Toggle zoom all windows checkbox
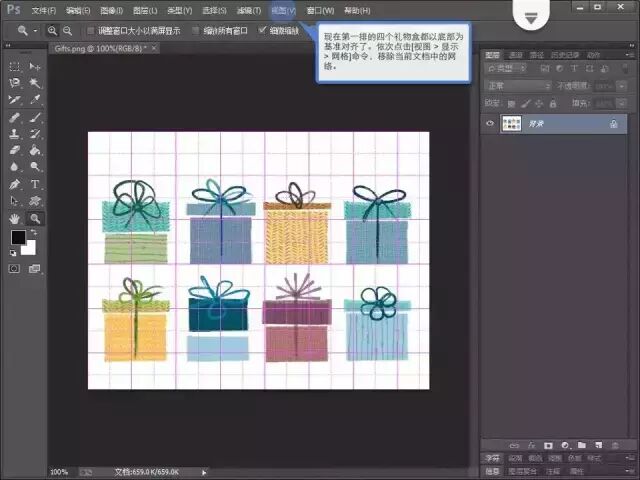The height and width of the screenshot is (480, 640). point(196,31)
